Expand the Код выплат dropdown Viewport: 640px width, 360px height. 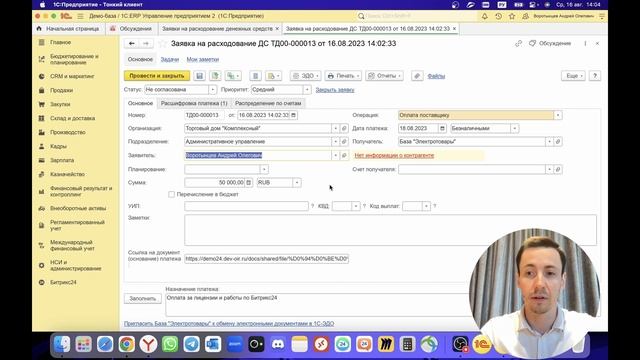coord(426,206)
